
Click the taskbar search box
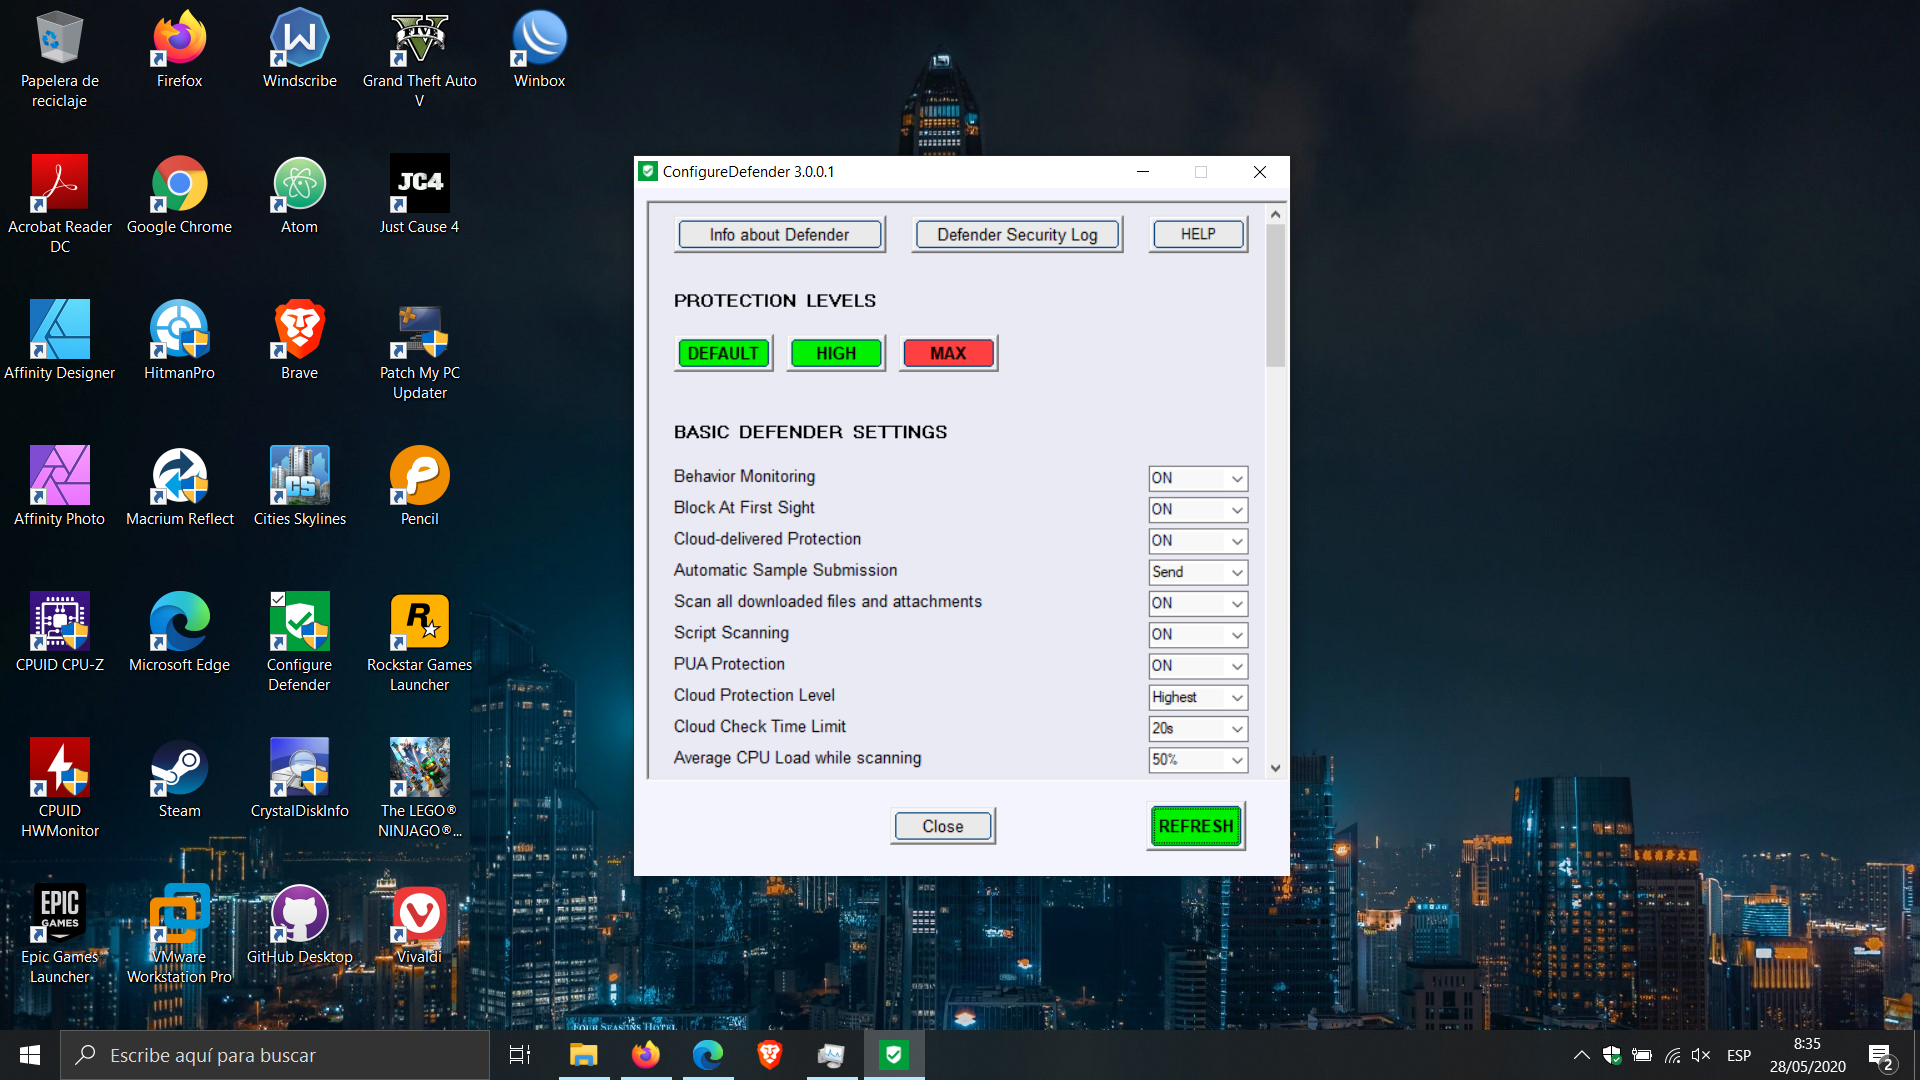(x=275, y=1055)
